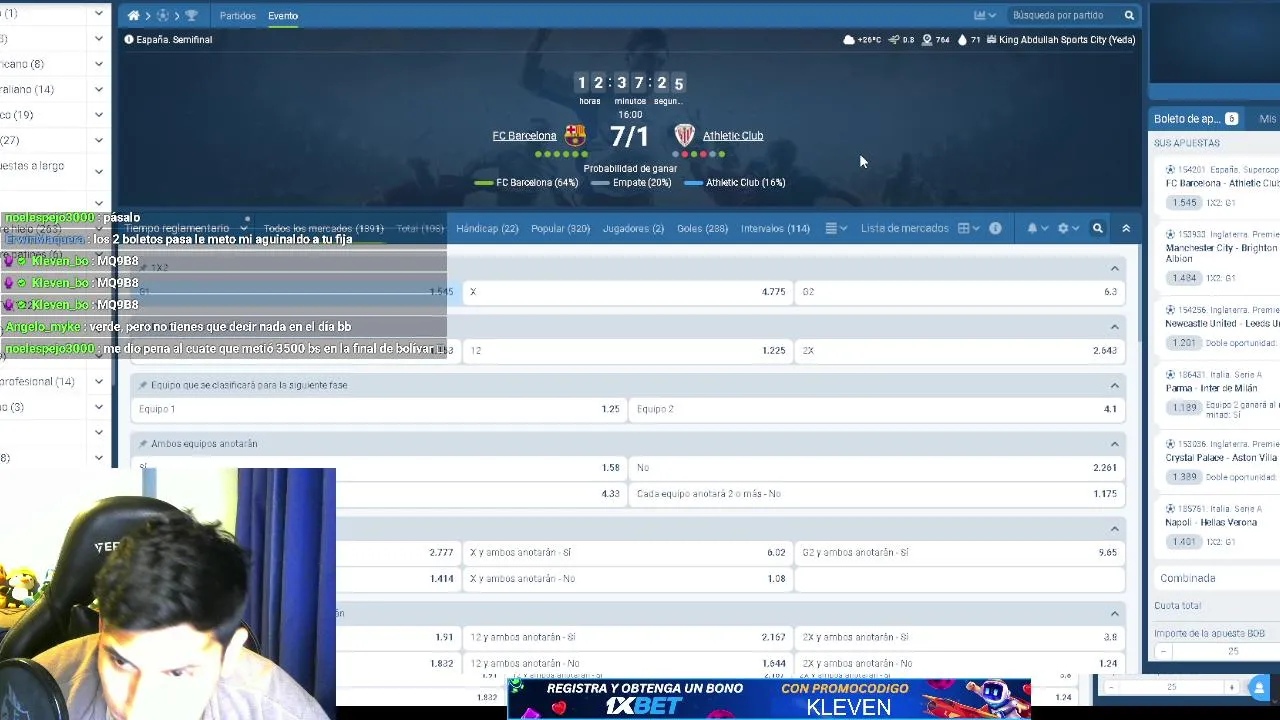This screenshot has height=720, width=1280.
Task: Open the Combinada bet type selector
Action: [1216, 579]
